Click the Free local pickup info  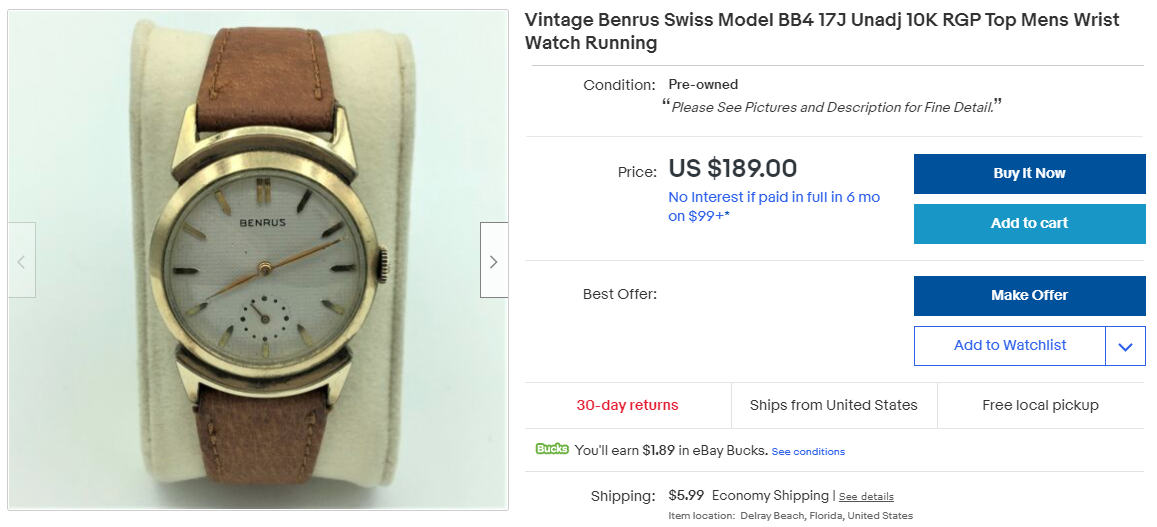point(1040,405)
